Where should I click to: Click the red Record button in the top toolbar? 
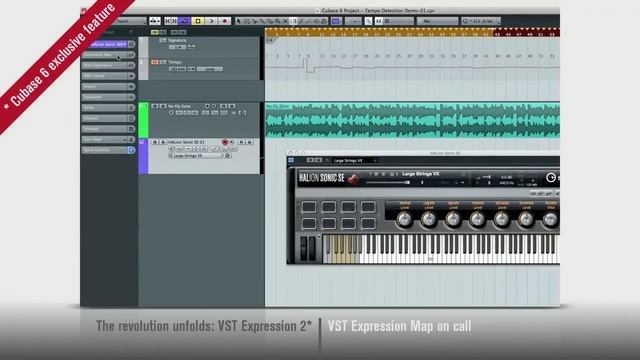[x=224, y=21]
